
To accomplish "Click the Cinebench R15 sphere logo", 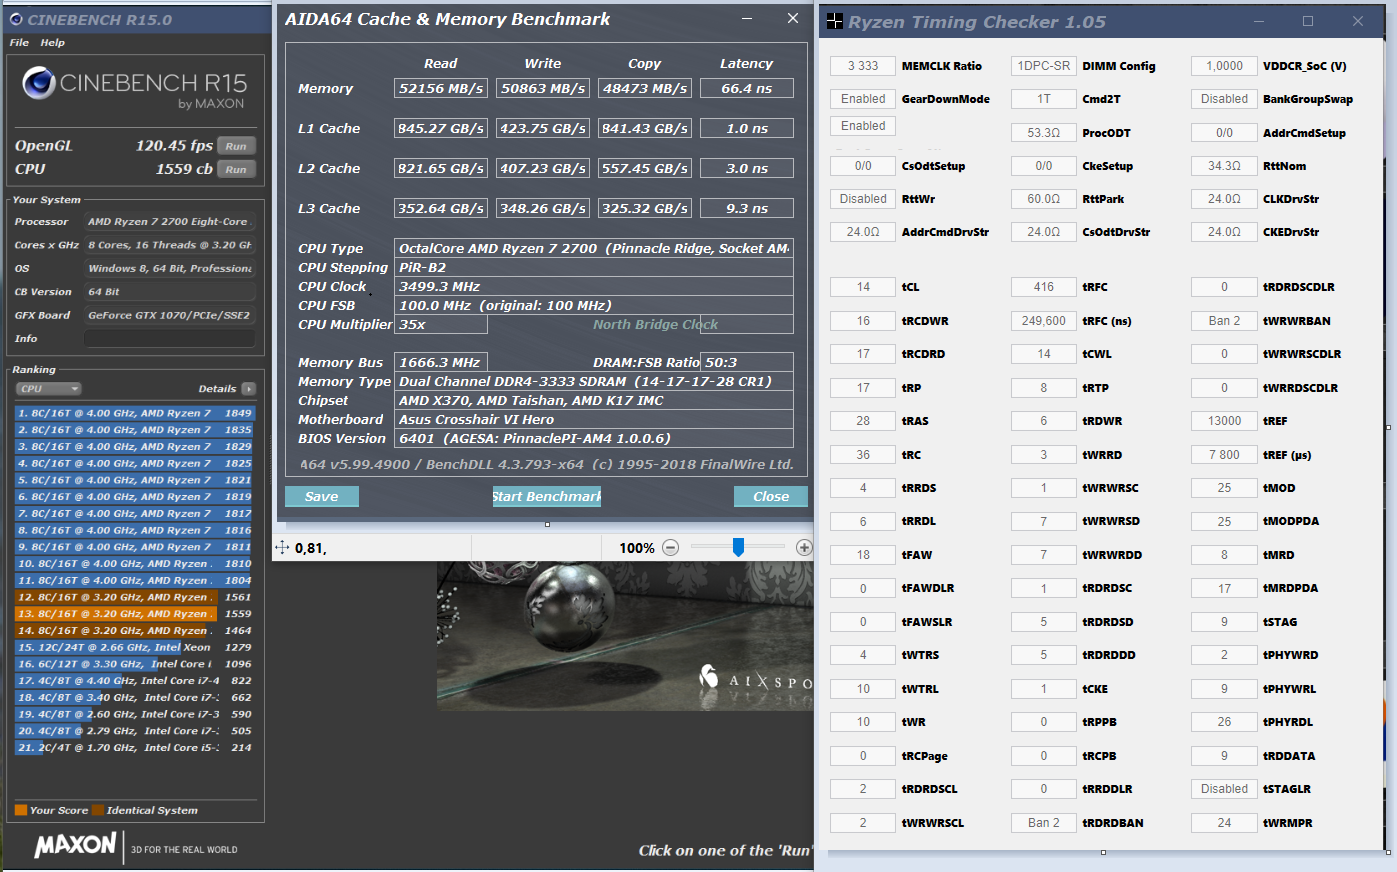I will (x=38, y=84).
